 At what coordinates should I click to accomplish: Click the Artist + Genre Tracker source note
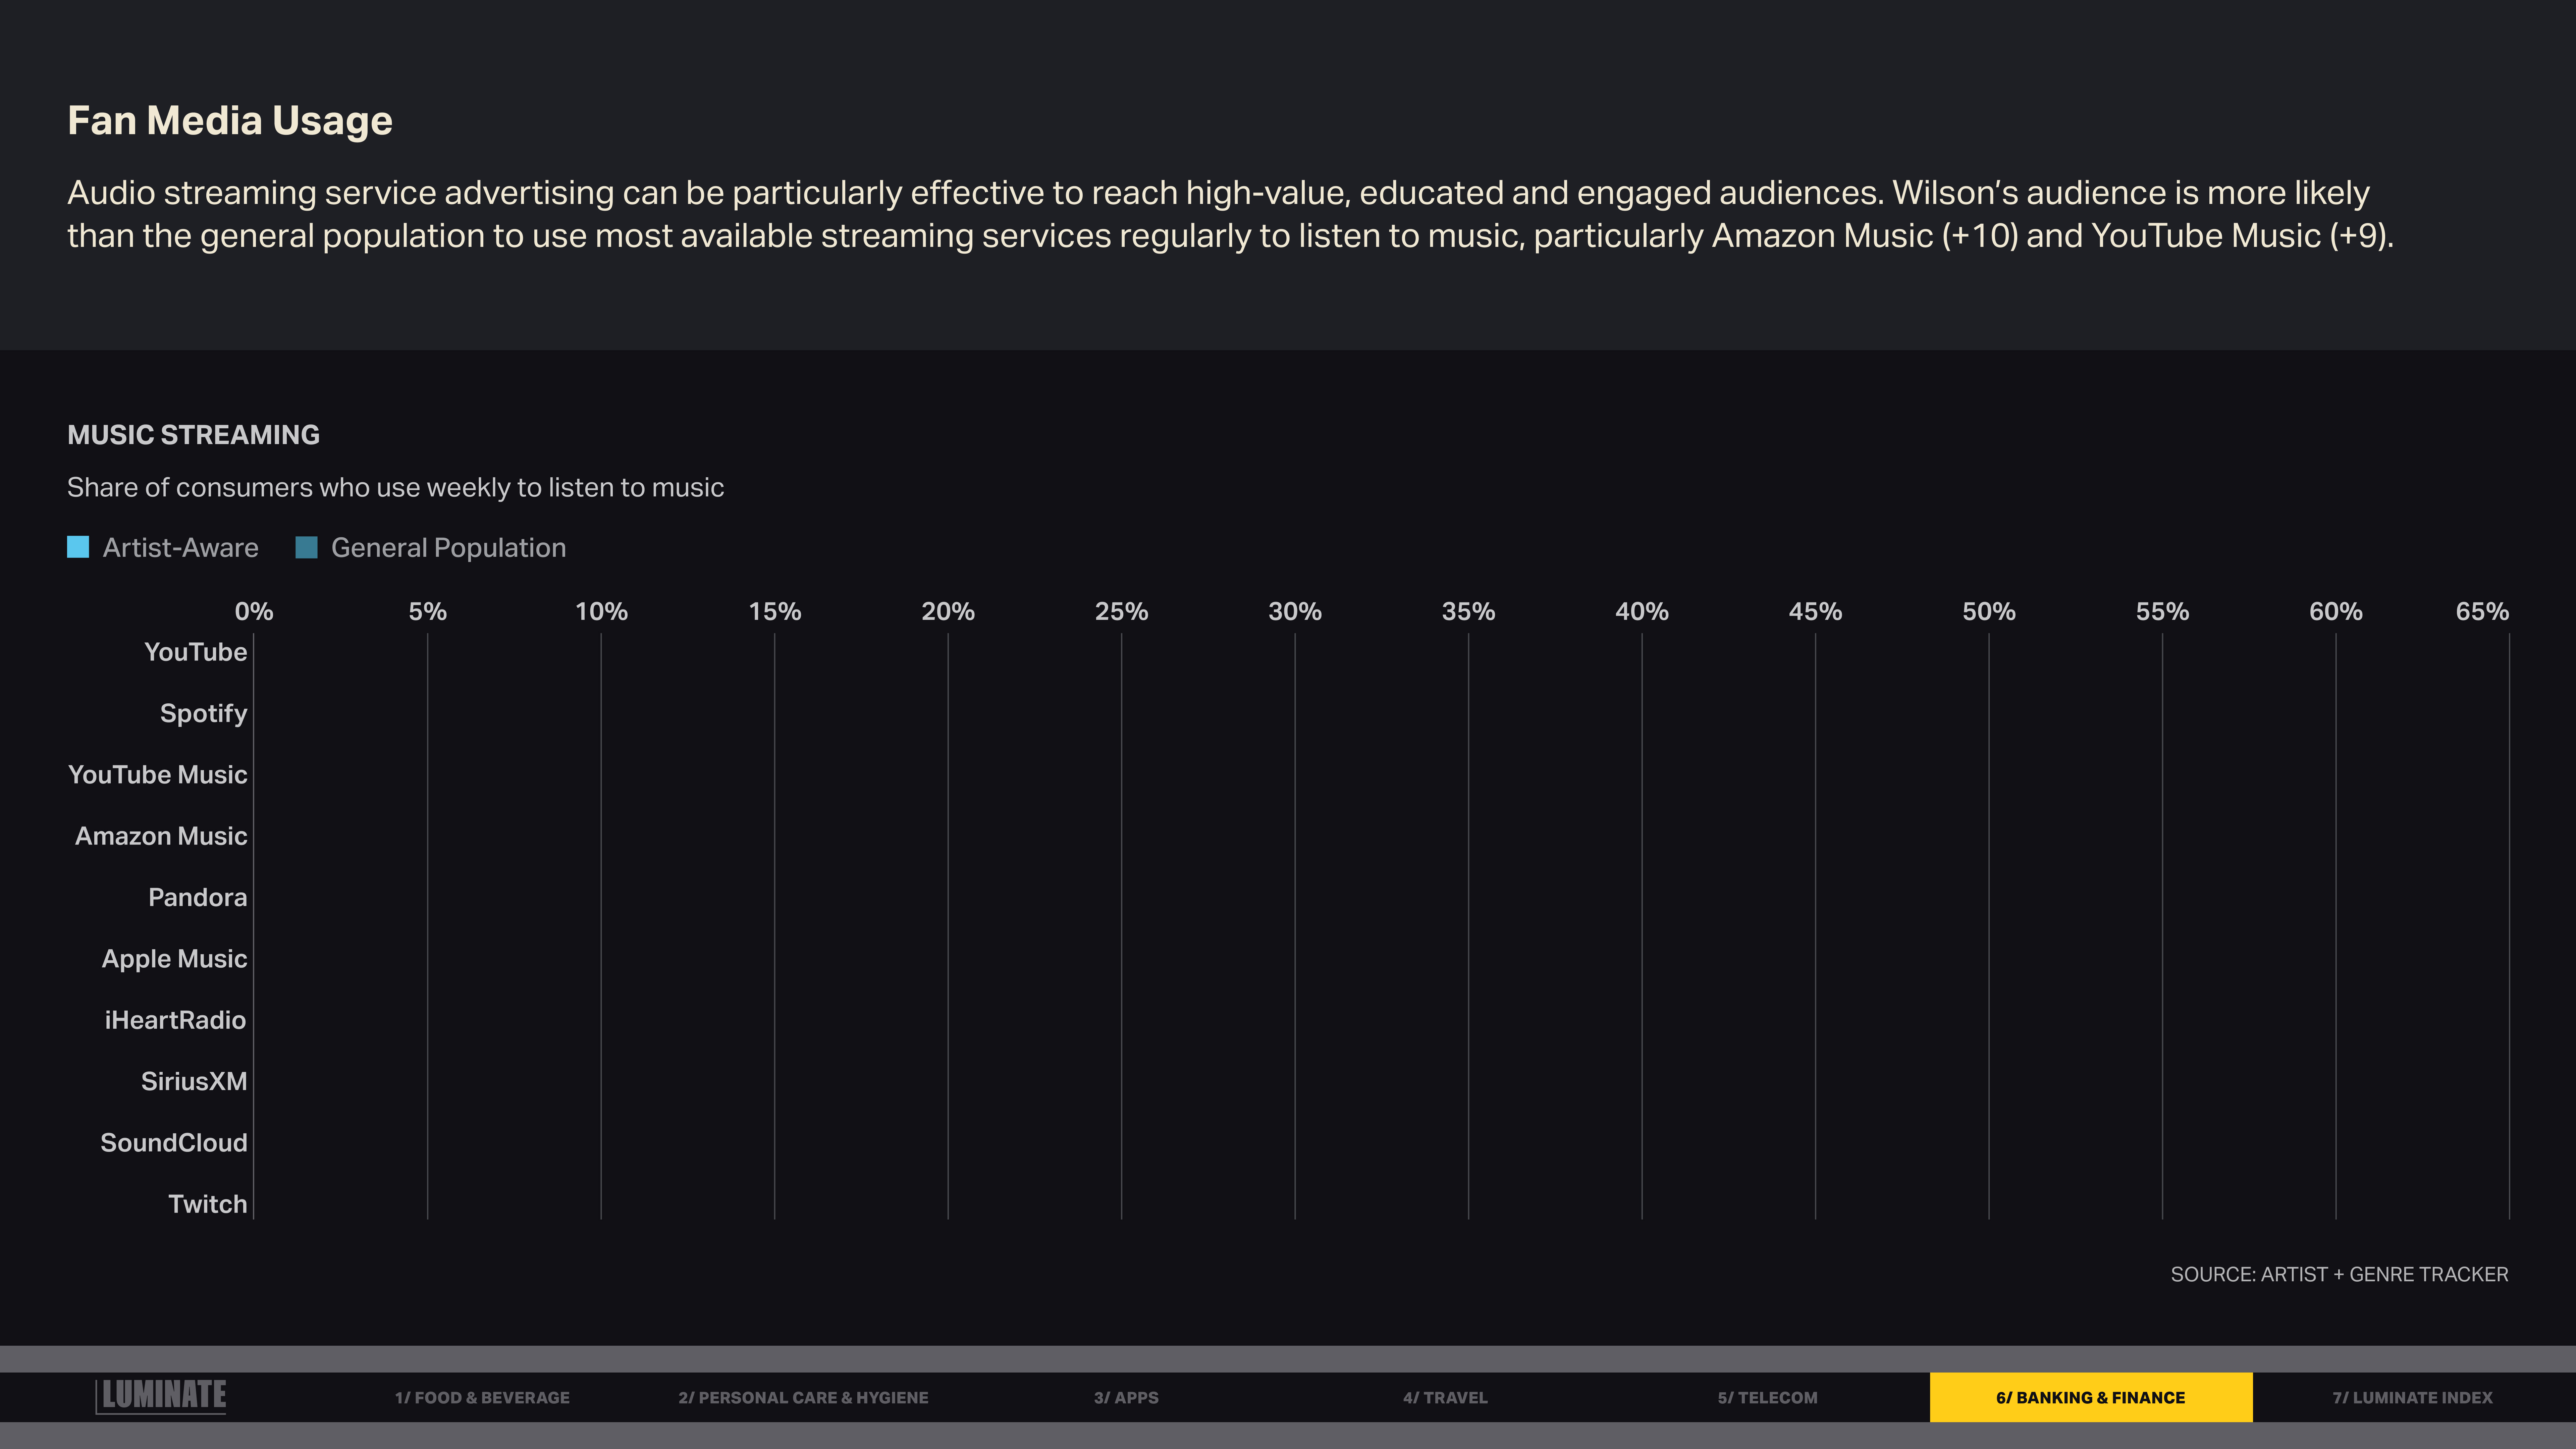2339,1274
